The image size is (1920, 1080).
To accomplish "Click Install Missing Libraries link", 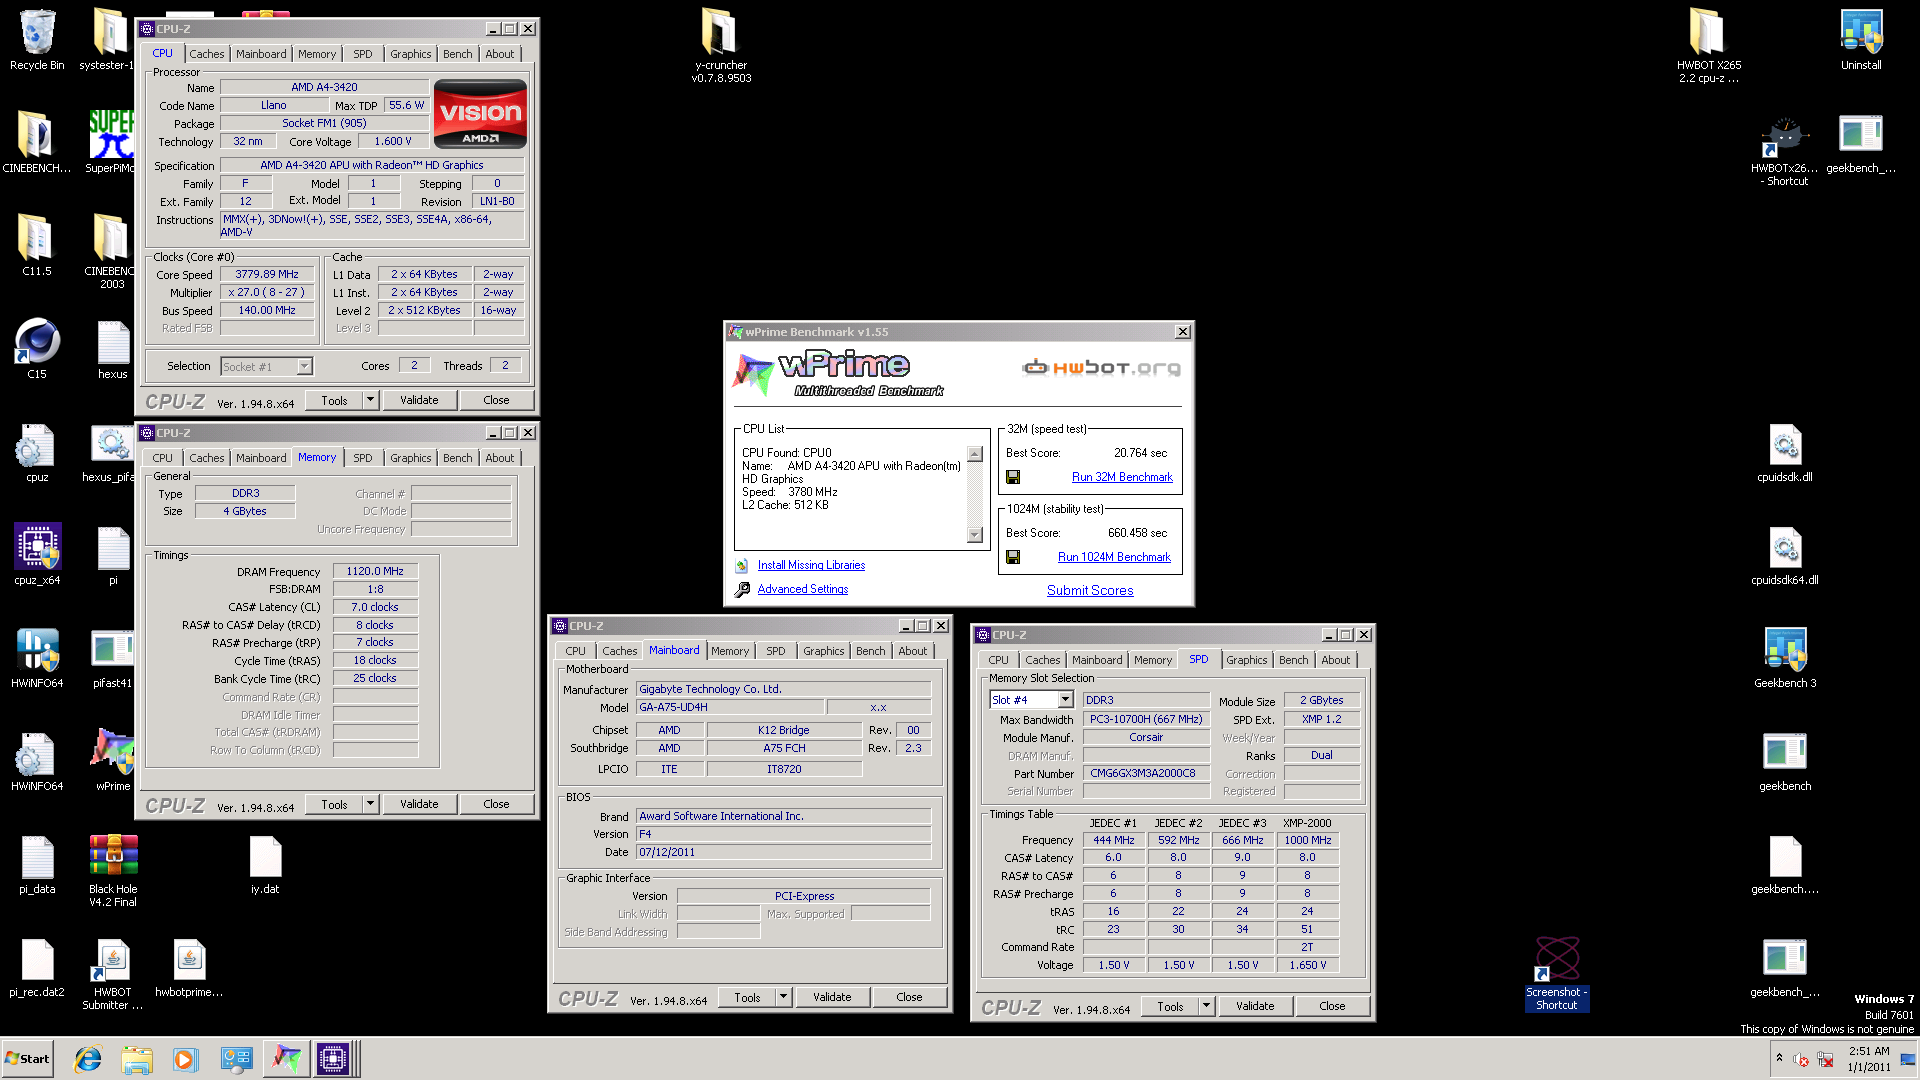I will tap(811, 565).
